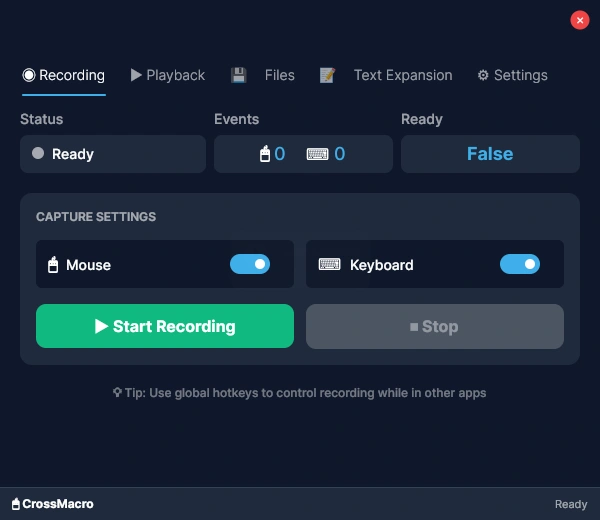Viewport: 600px width, 520px height.
Task: Click the False value under Ready
Action: tap(490, 154)
